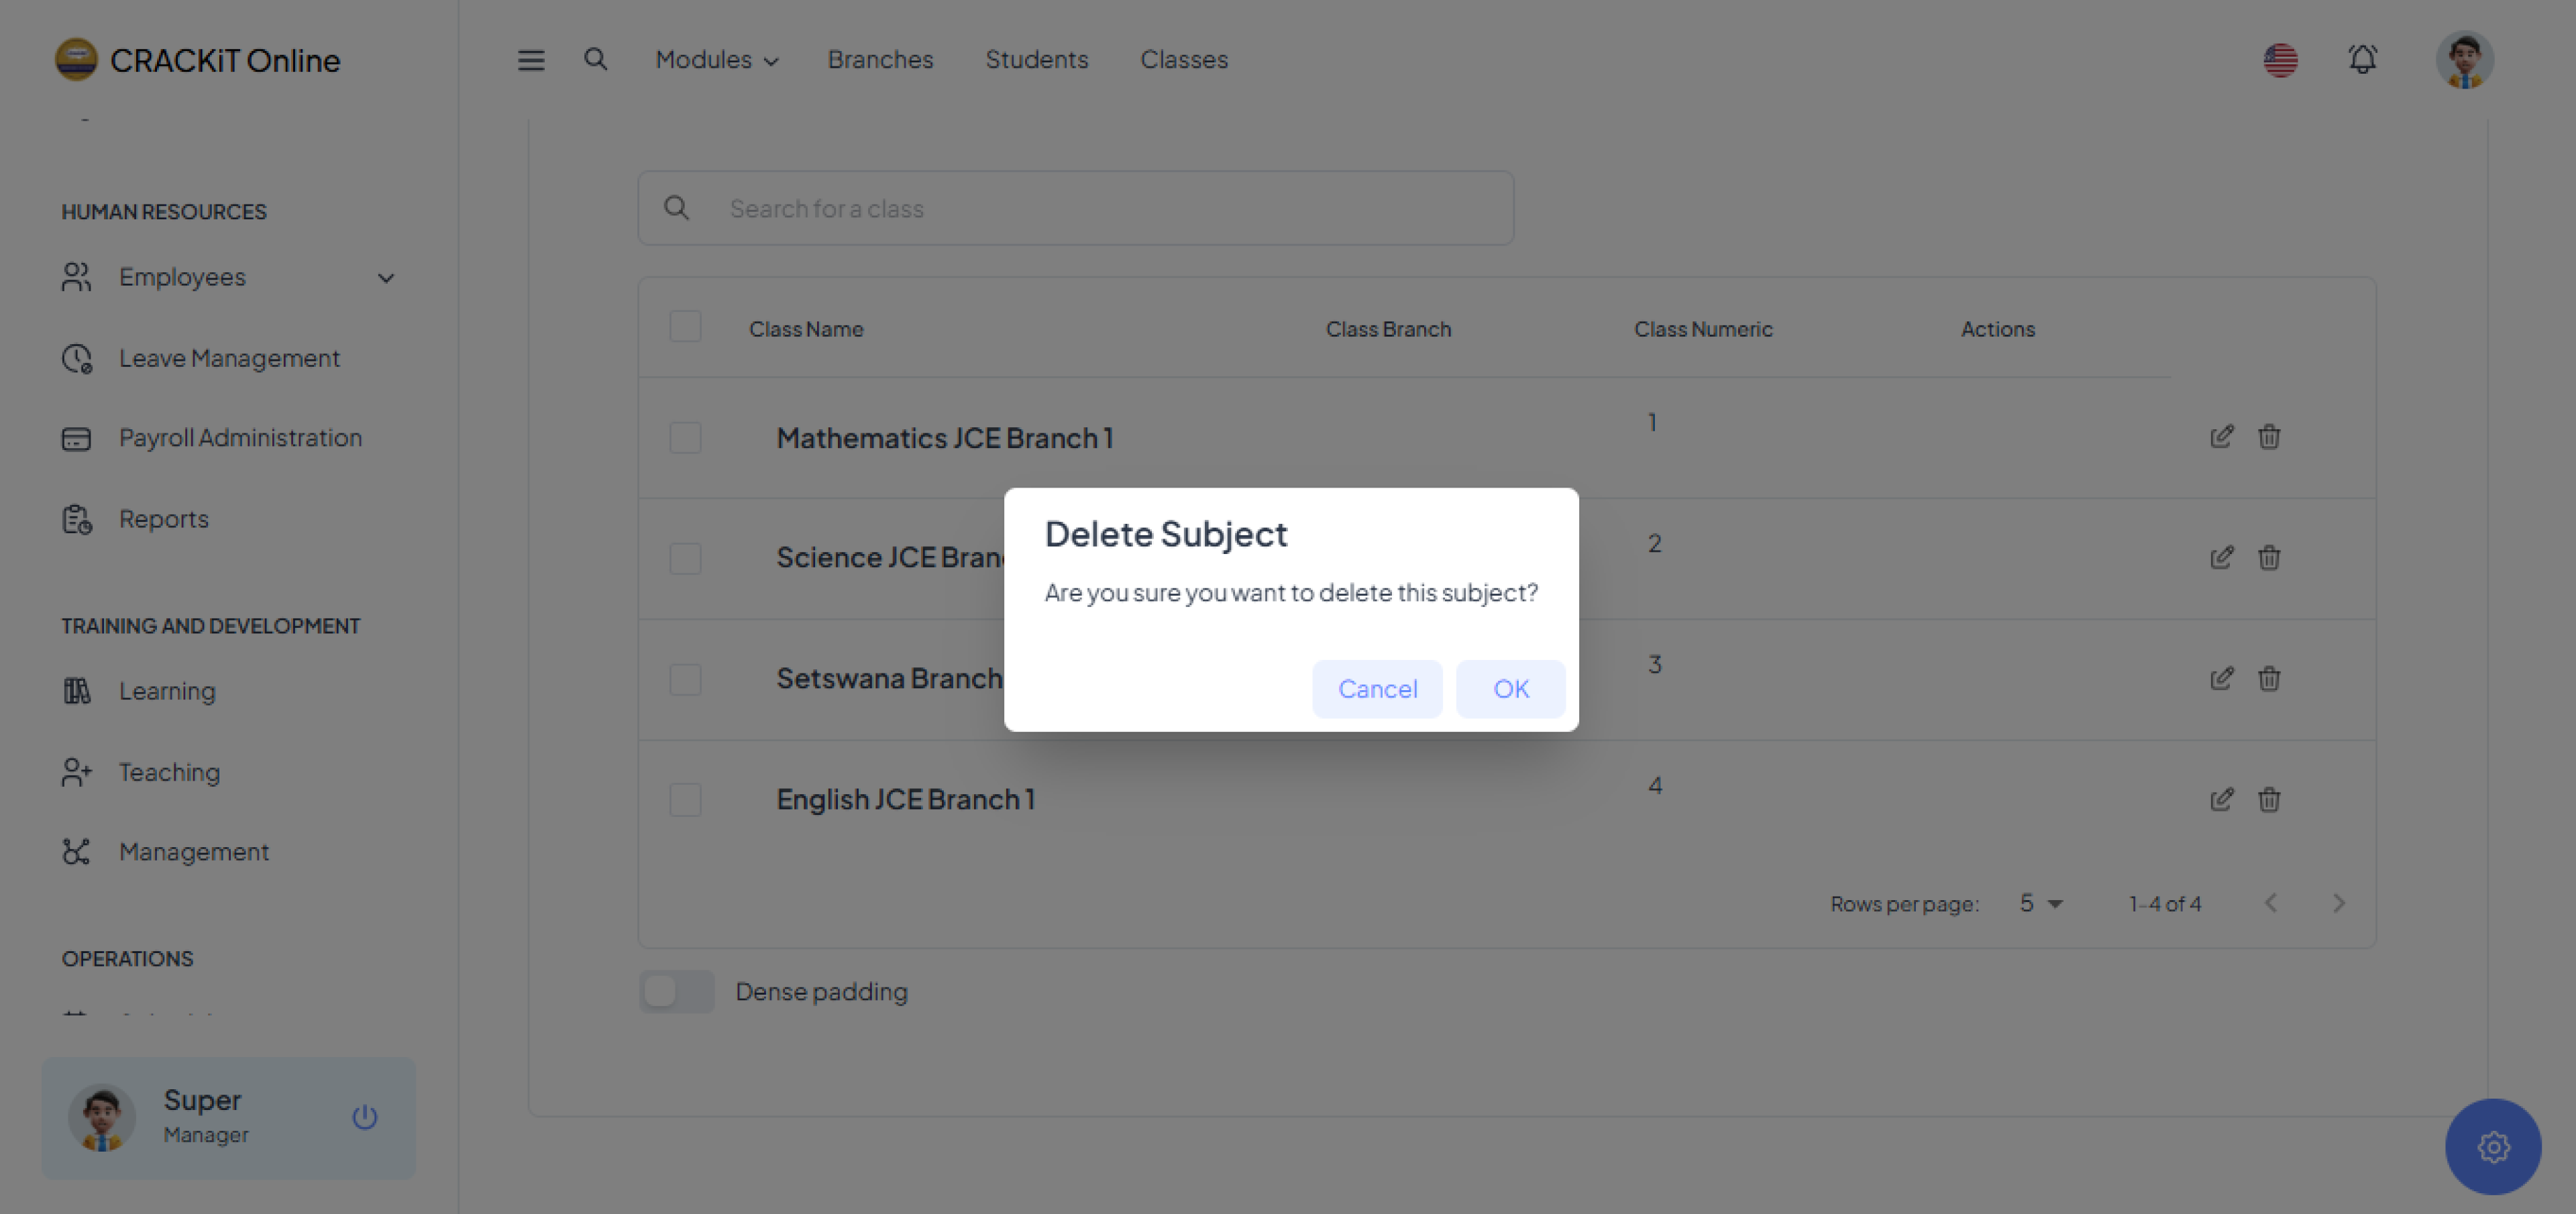Toggle the Dense padding switch
Image resolution: width=2576 pixels, height=1214 pixels.
677,991
